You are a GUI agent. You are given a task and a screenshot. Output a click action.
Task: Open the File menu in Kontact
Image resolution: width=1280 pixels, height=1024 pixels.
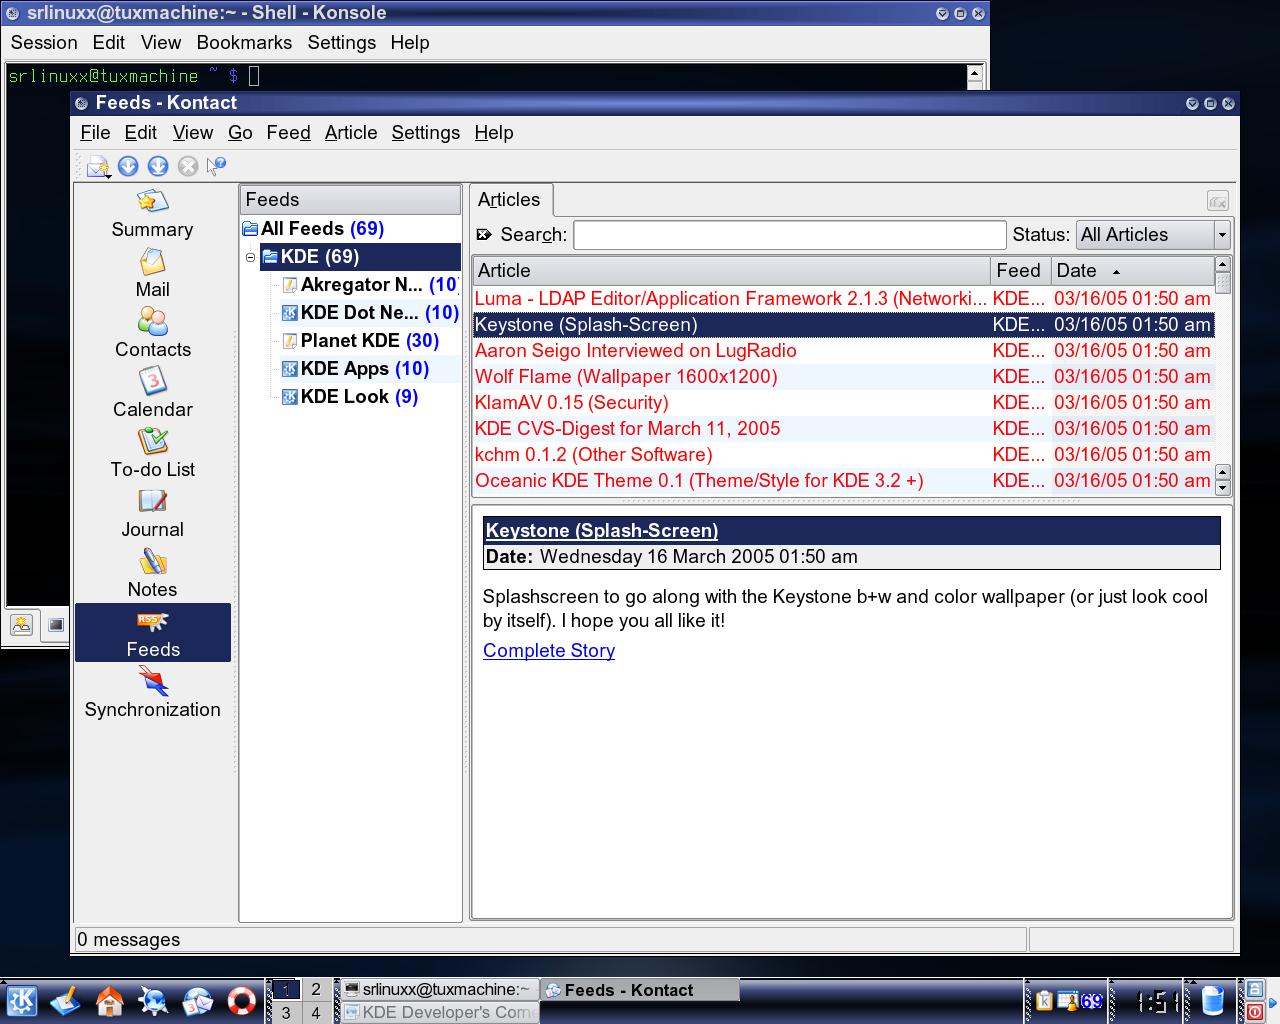[x=95, y=133]
